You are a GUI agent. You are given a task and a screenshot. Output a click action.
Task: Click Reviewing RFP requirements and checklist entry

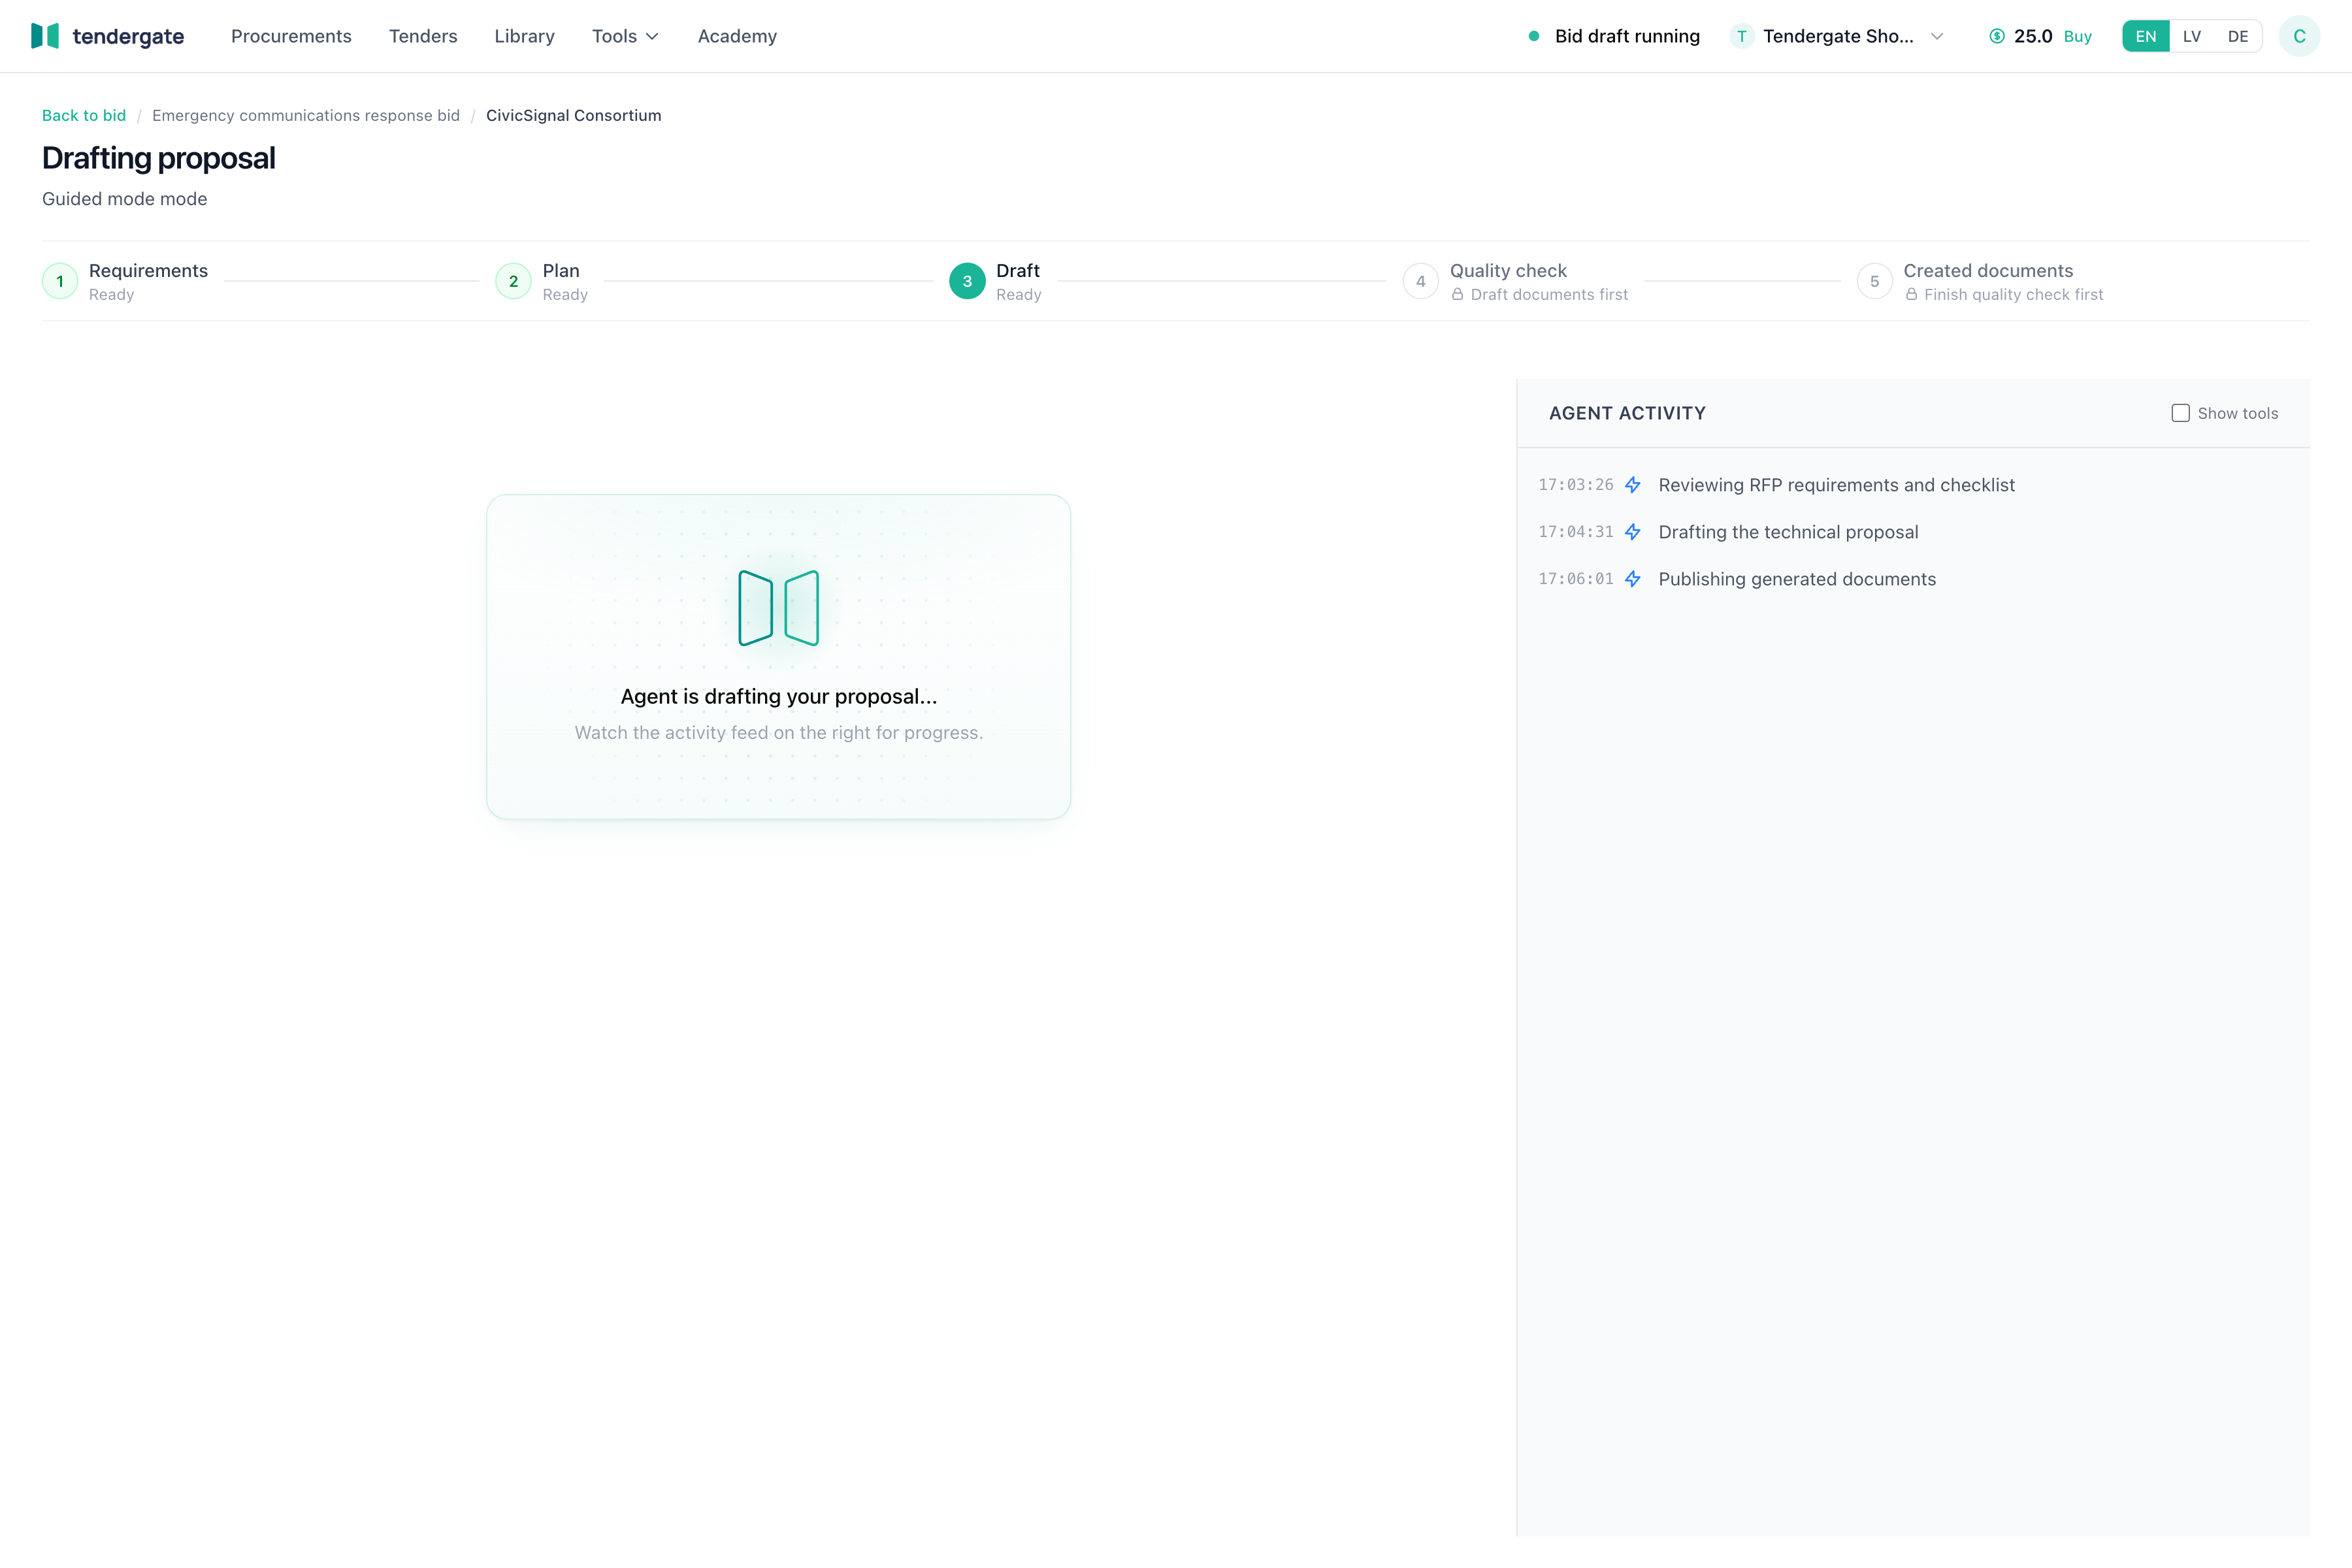1837,485
